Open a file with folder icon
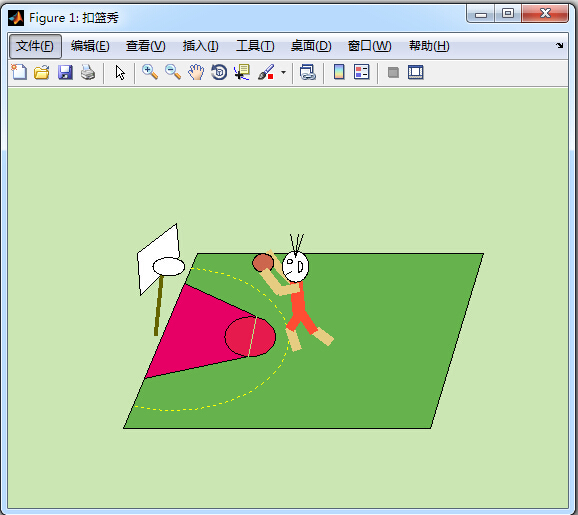Image resolution: width=578 pixels, height=515 pixels. point(42,72)
